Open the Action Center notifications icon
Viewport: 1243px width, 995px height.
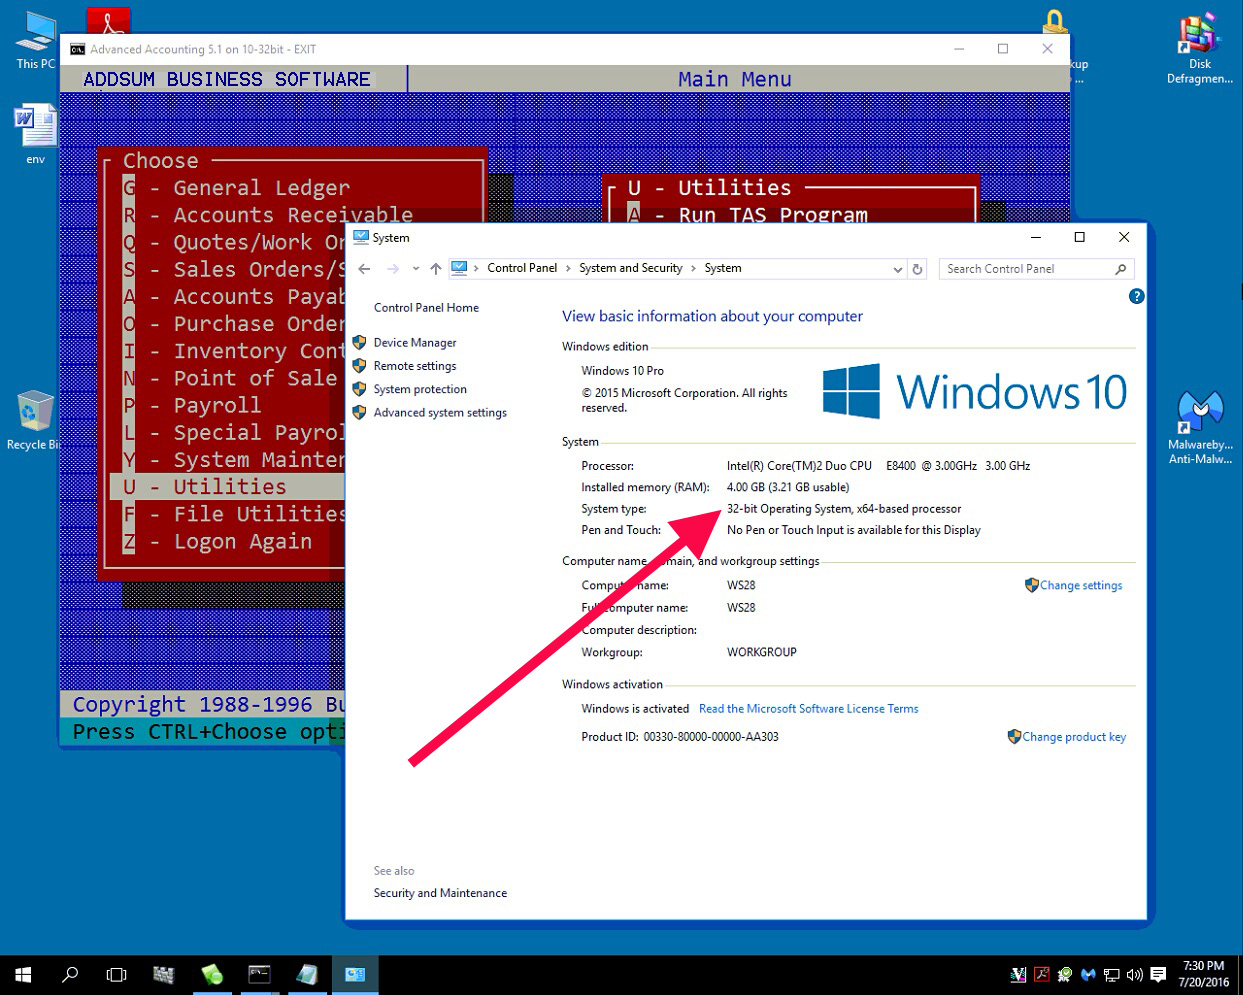tap(1158, 974)
